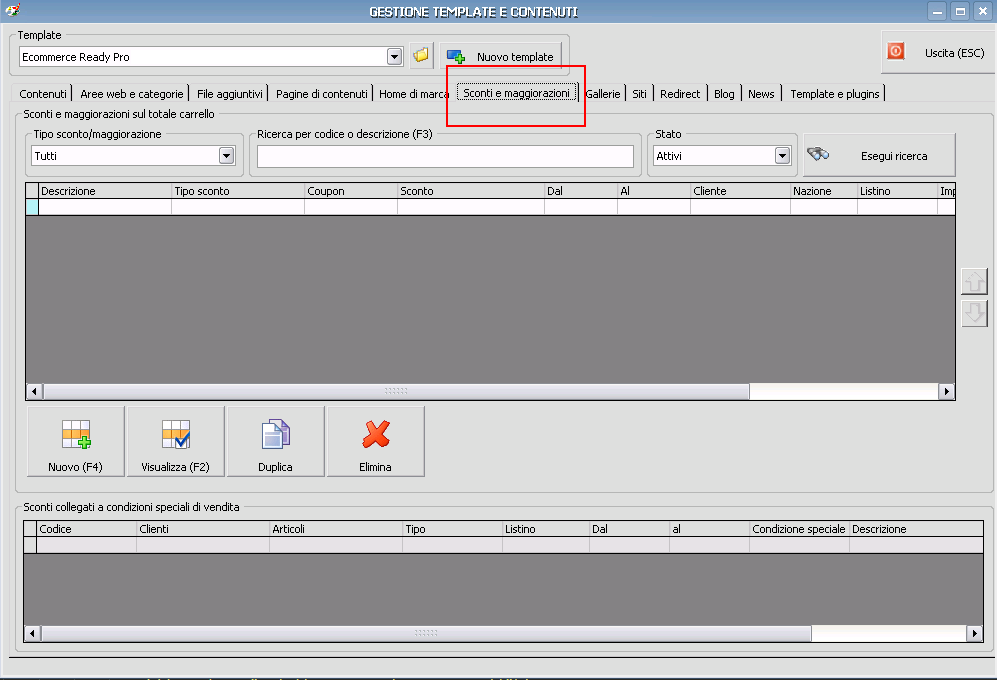997x680 pixels.
Task: Click the Clienti column header
Action: point(203,529)
